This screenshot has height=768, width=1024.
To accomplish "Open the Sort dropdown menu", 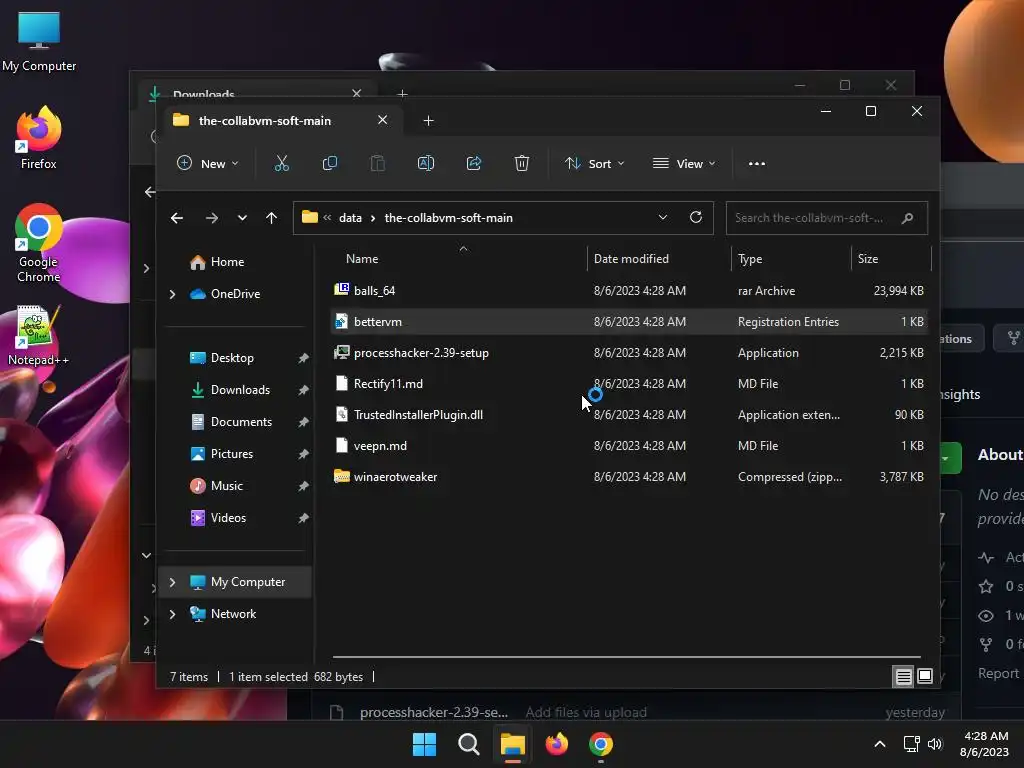I will coord(595,163).
